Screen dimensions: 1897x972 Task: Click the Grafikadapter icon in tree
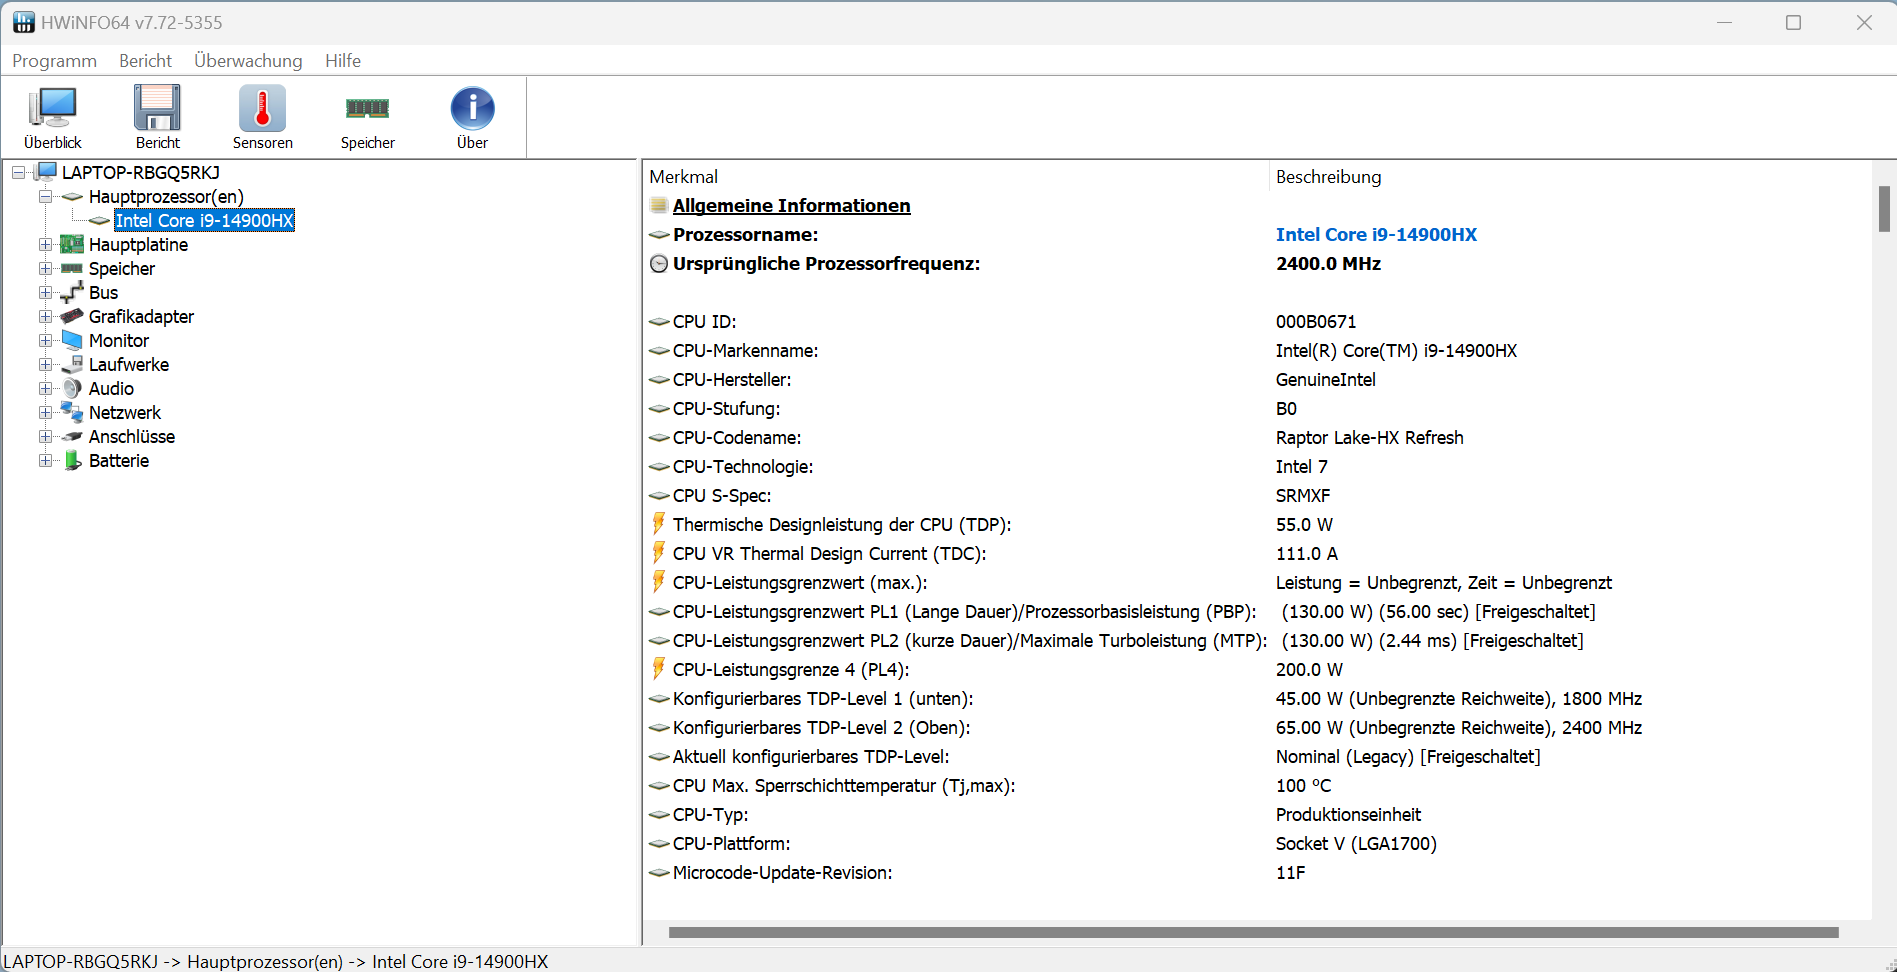(72, 317)
